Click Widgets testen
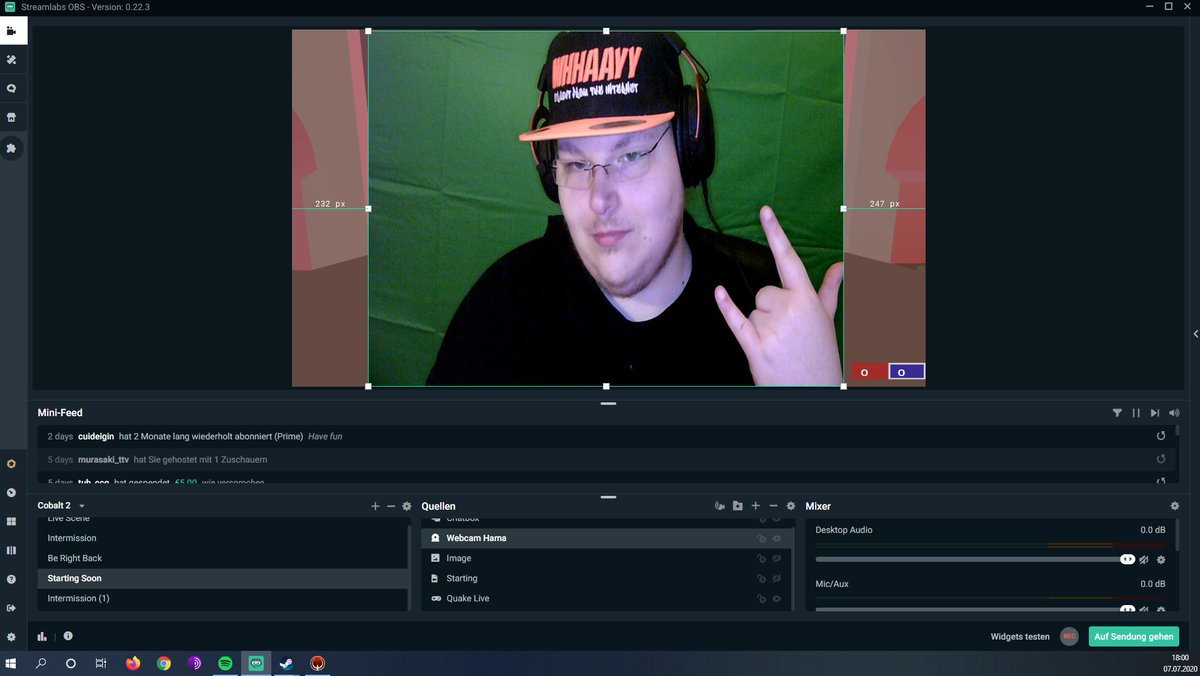The image size is (1200, 676). (x=1020, y=636)
